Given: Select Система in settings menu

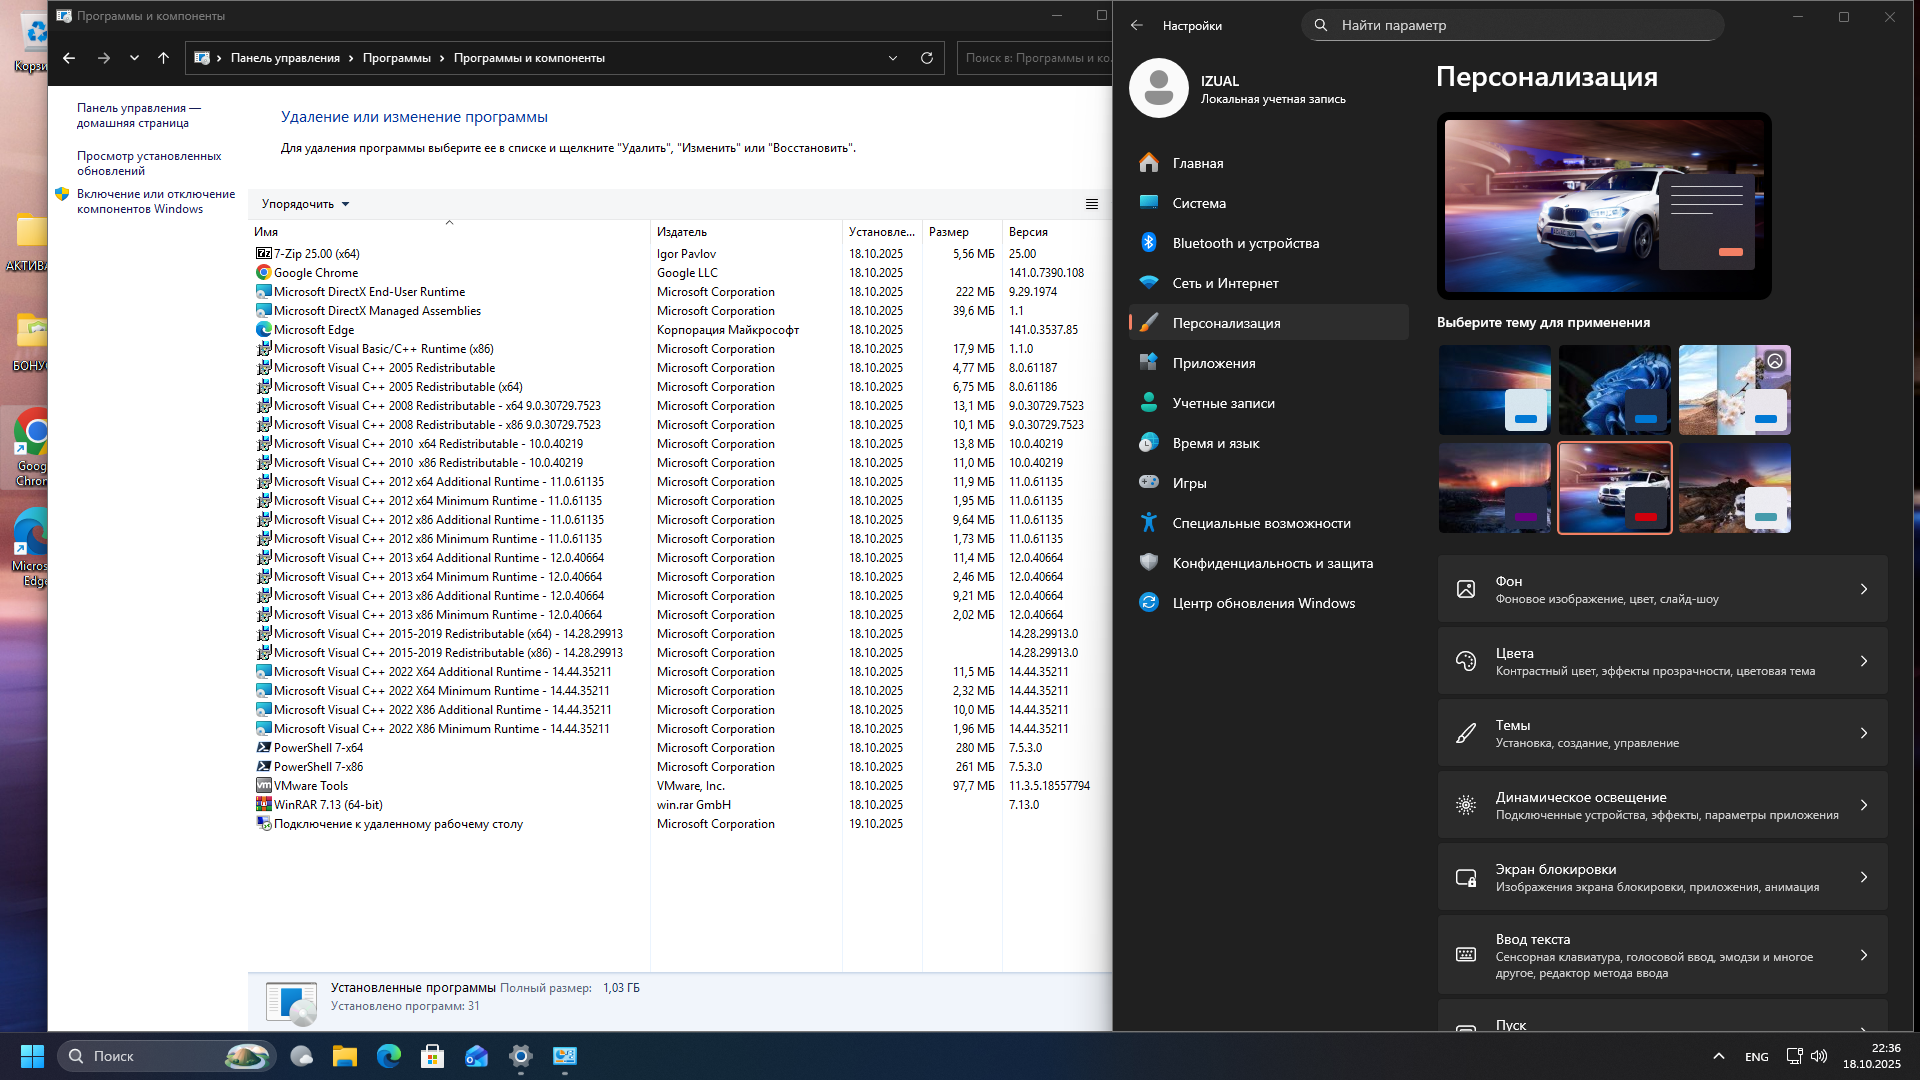Looking at the screenshot, I should (x=1199, y=203).
